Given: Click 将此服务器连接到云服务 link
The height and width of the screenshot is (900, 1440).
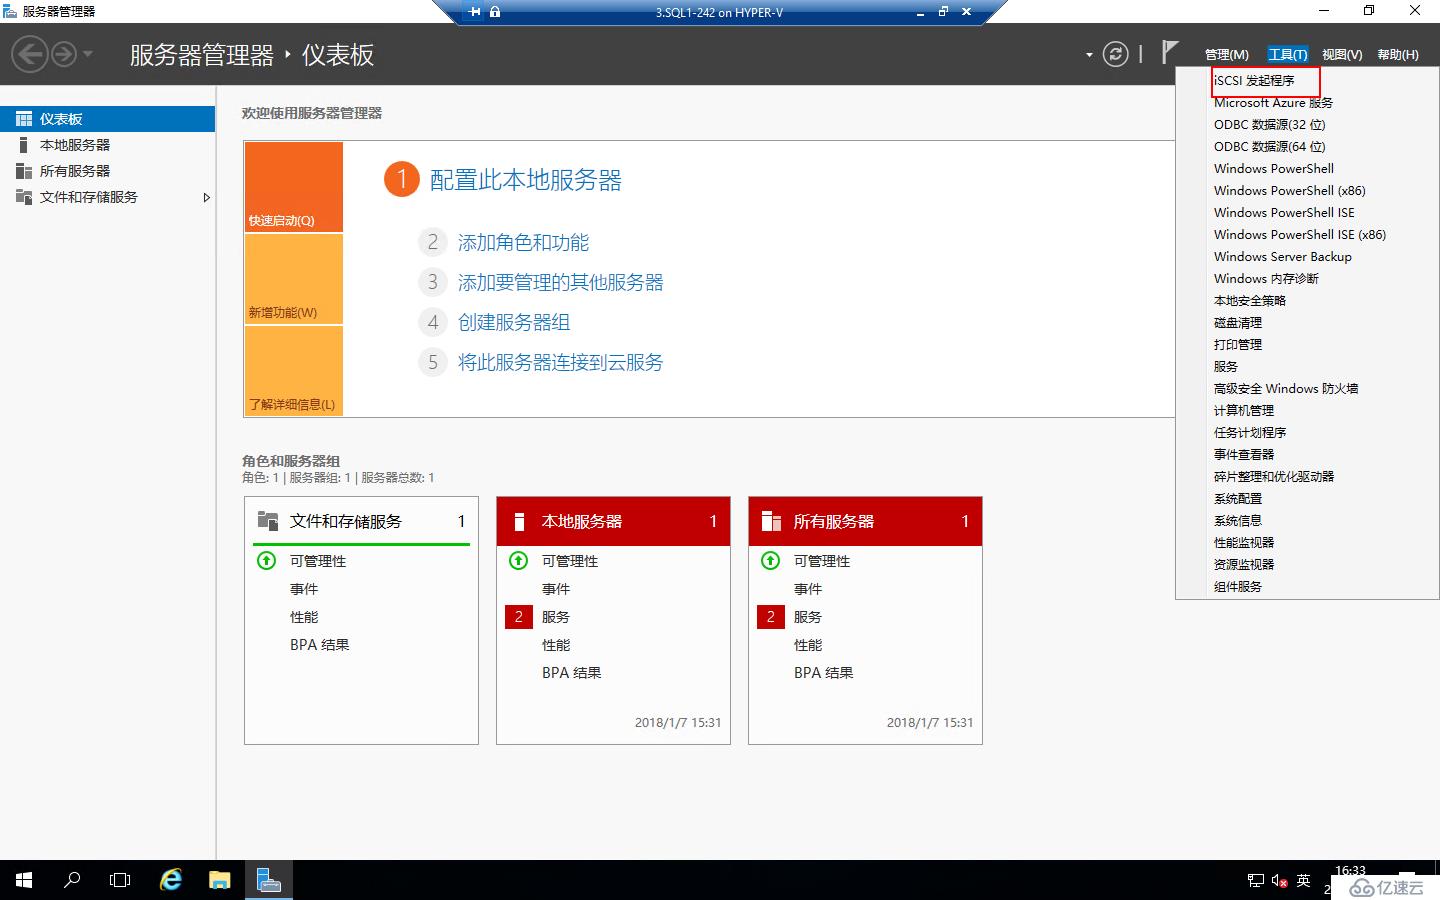Looking at the screenshot, I should pyautogui.click(x=560, y=362).
